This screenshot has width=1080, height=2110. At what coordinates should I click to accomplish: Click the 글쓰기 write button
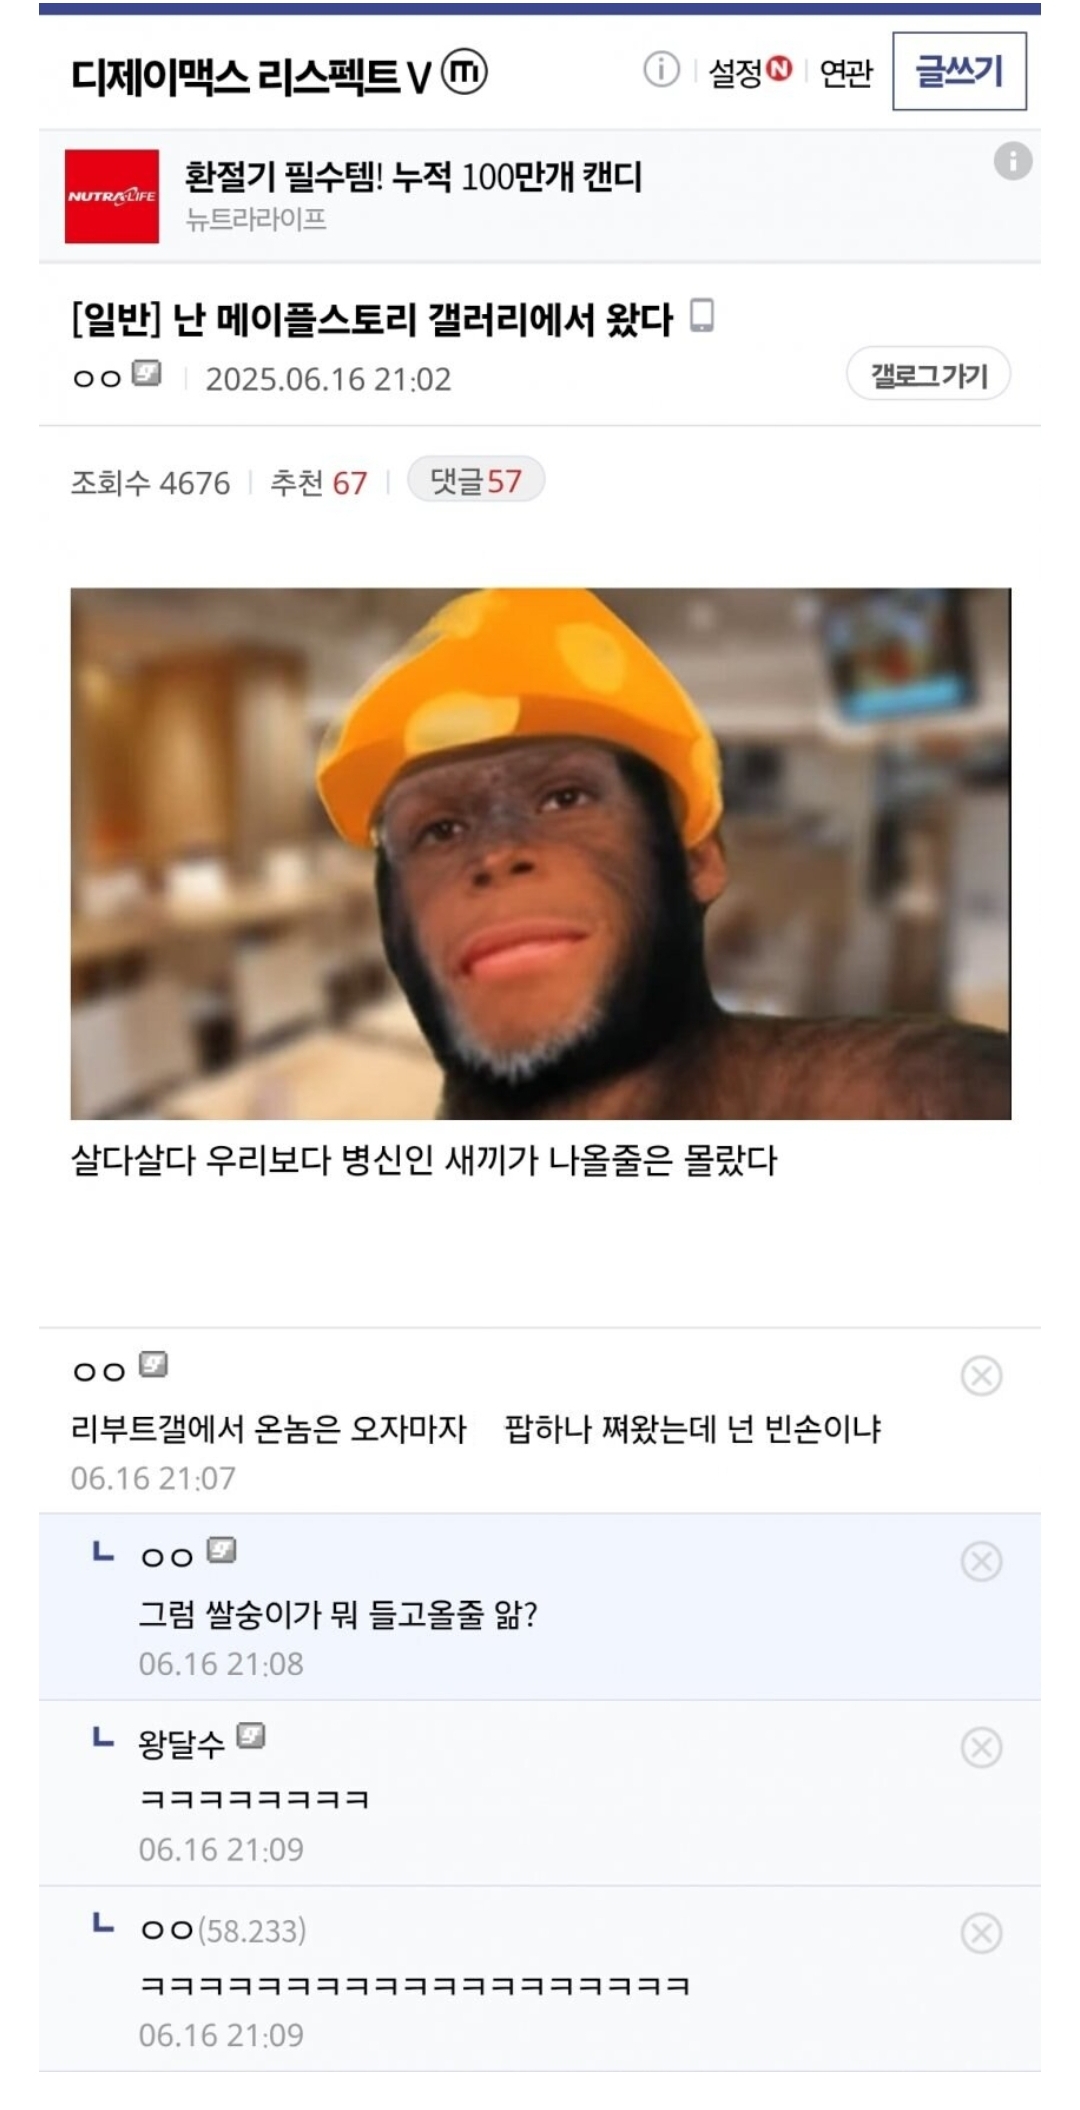959,71
